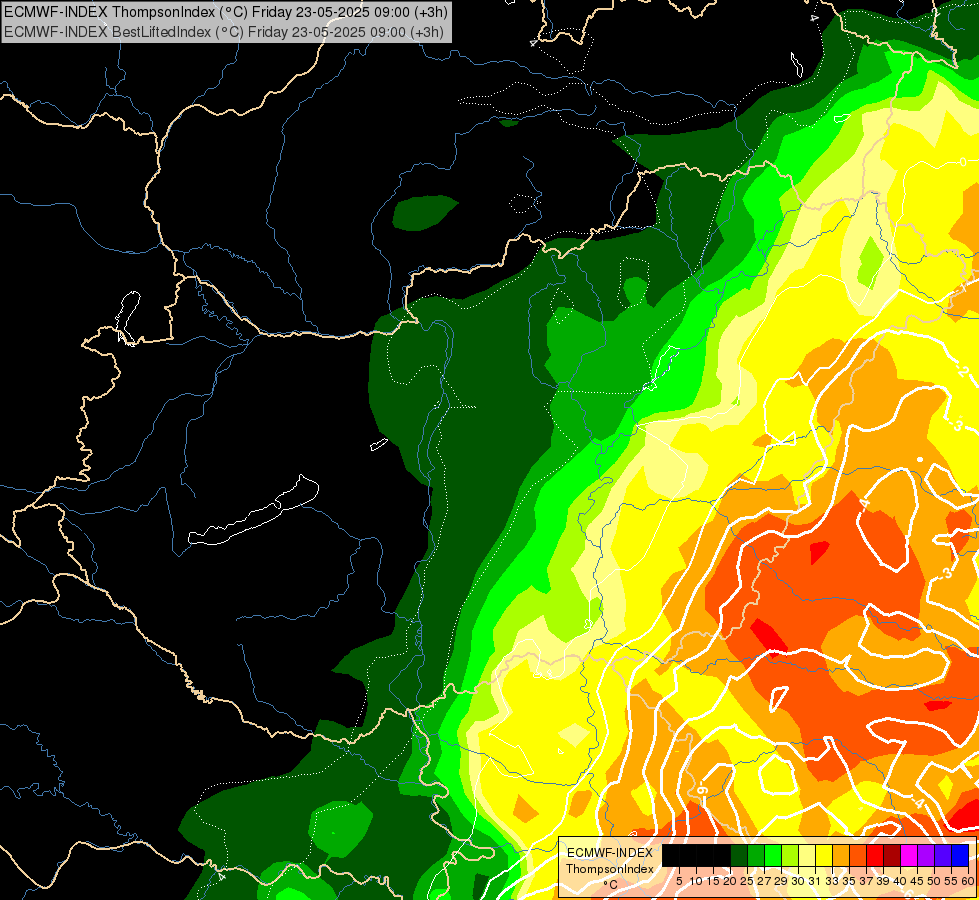
Task: Click the dark green legend swatch for 20-25
Action: pos(739,855)
